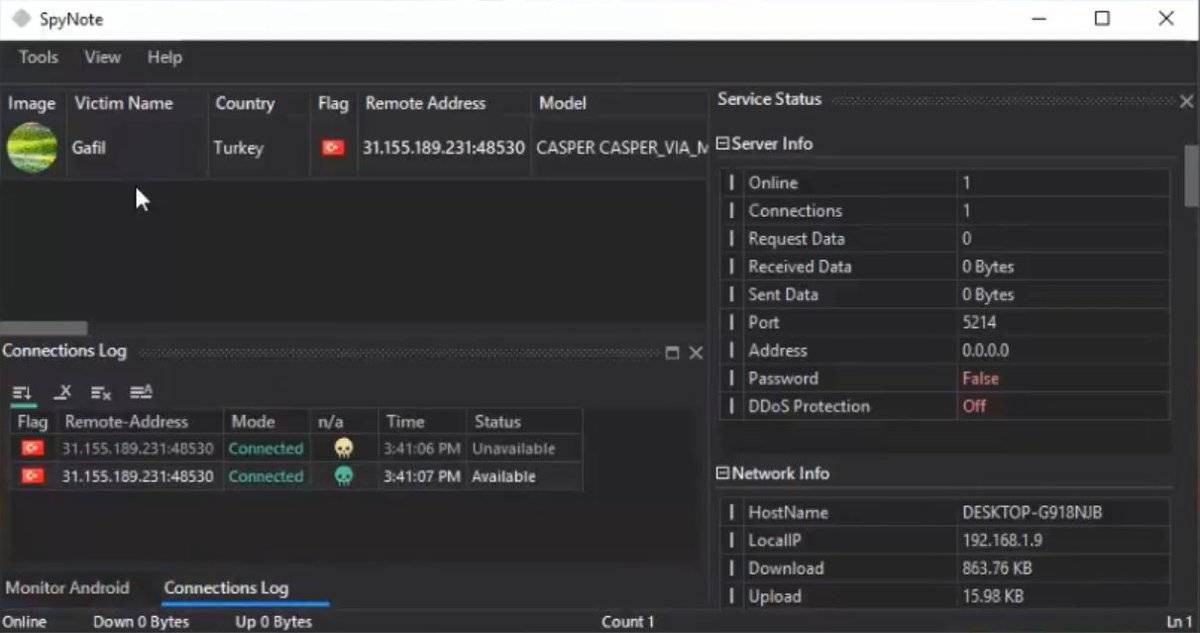The width and height of the screenshot is (1200, 633).
Task: Click the Gafil green landscape thumbnail
Action: point(32,148)
